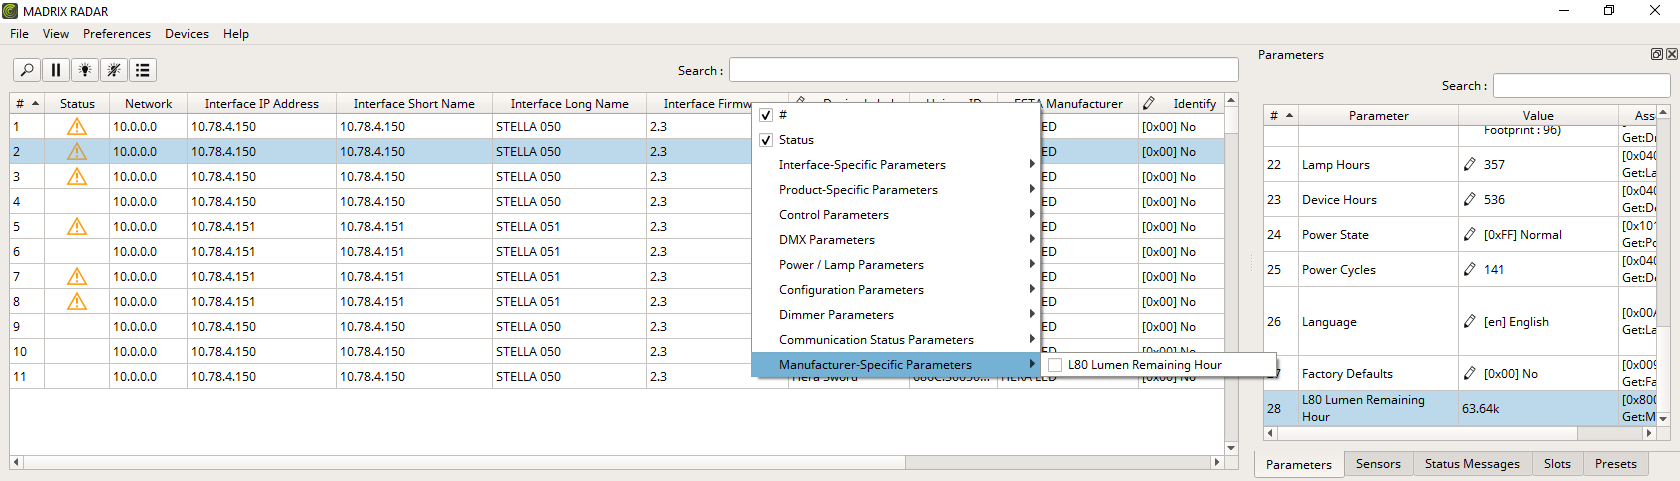Click the crossed-out lightbulb icon
This screenshot has width=1680, height=481.
click(x=114, y=70)
